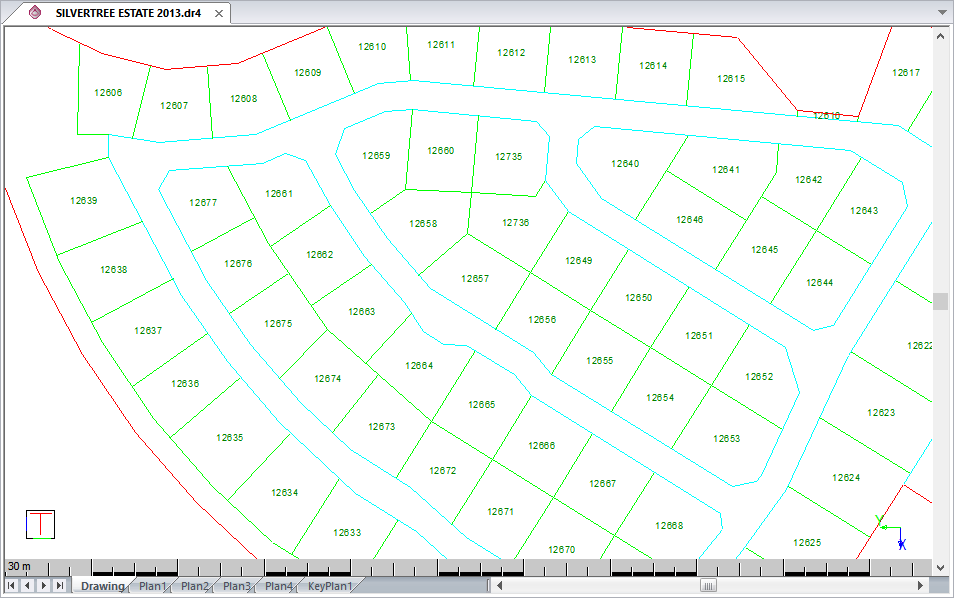
Task: Jump to last sheet tab with navigation arrow
Action: 60,585
